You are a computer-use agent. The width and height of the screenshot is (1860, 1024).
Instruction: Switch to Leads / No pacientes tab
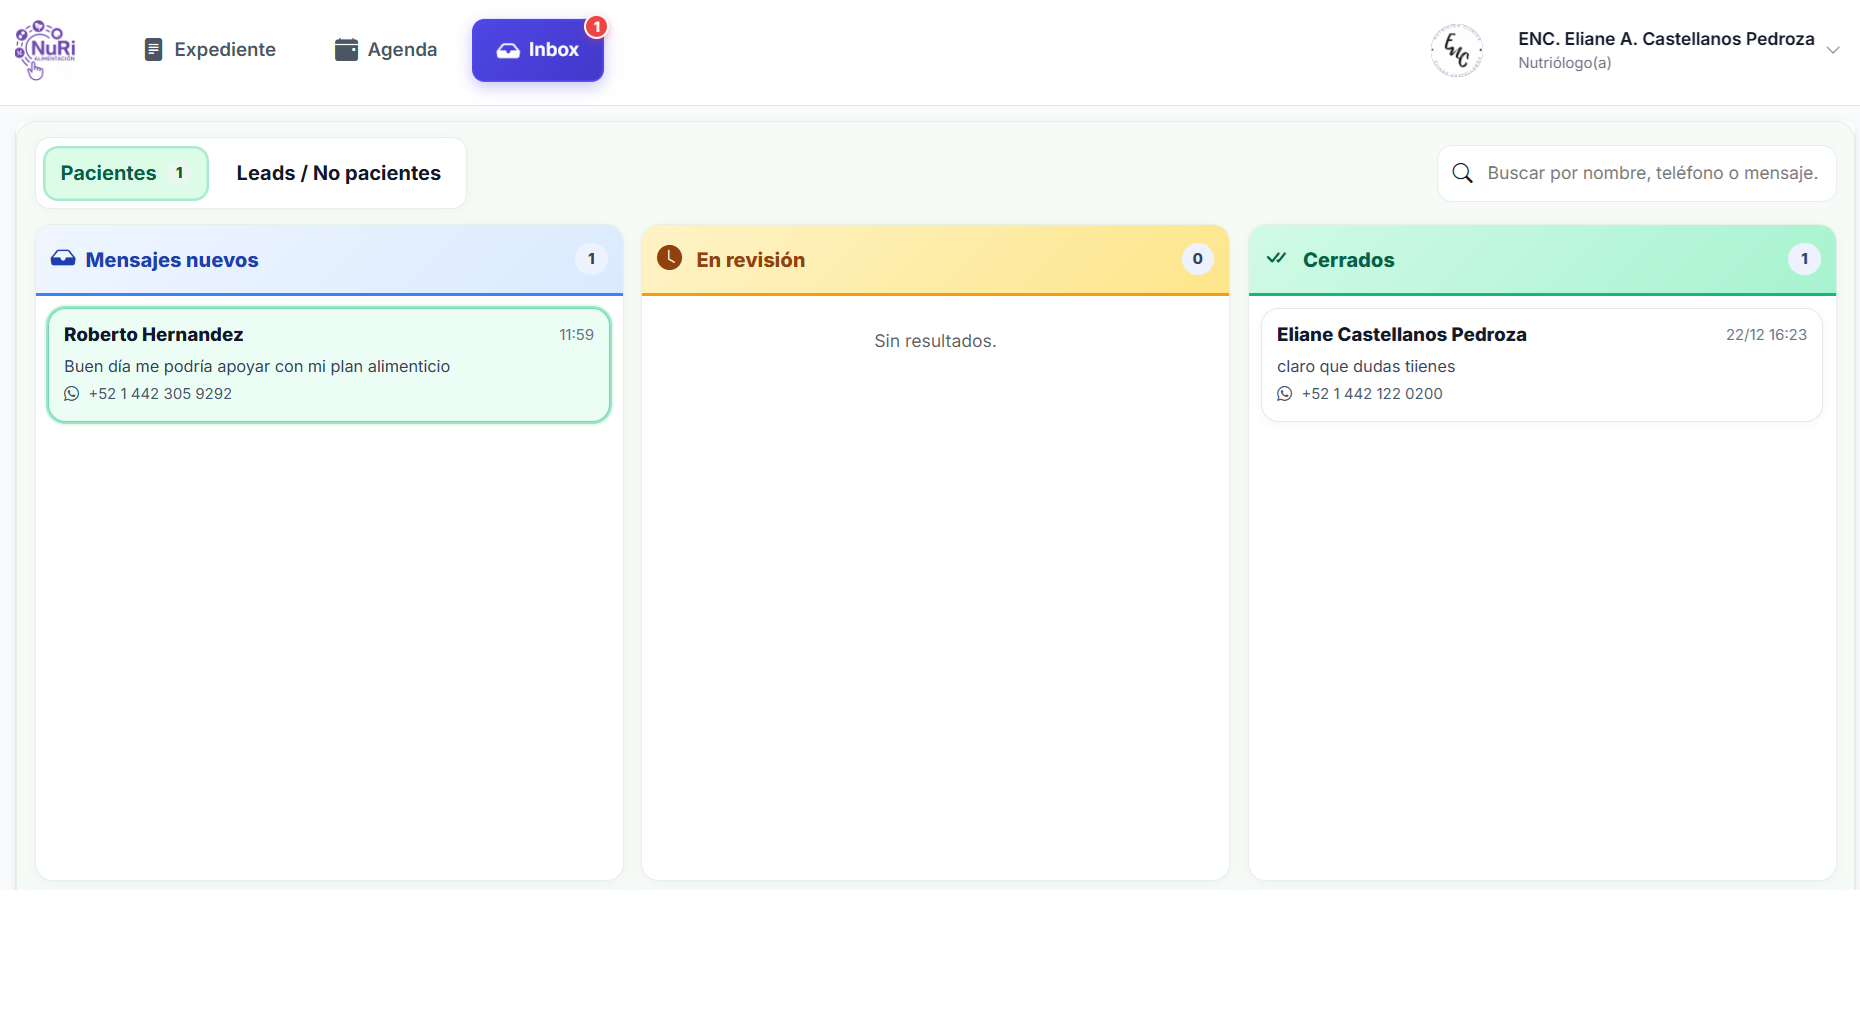point(338,173)
